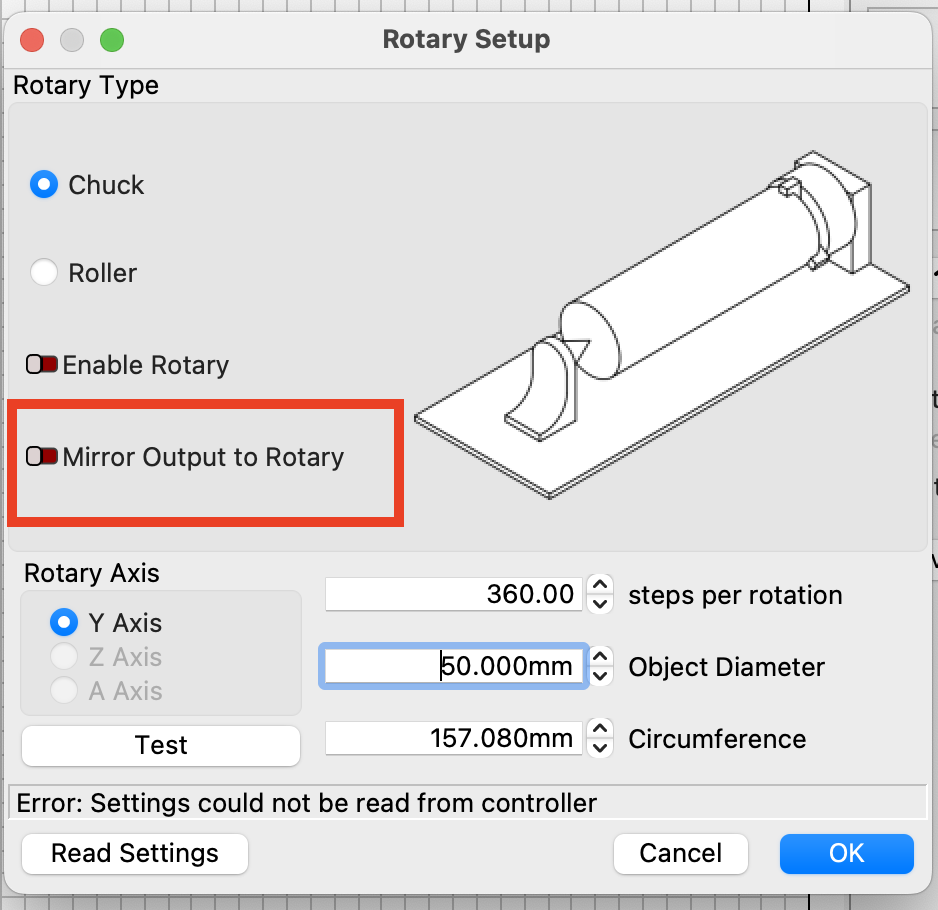The width and height of the screenshot is (938, 910).
Task: Decrease Object Diameter with down arrow
Action: [x=600, y=676]
